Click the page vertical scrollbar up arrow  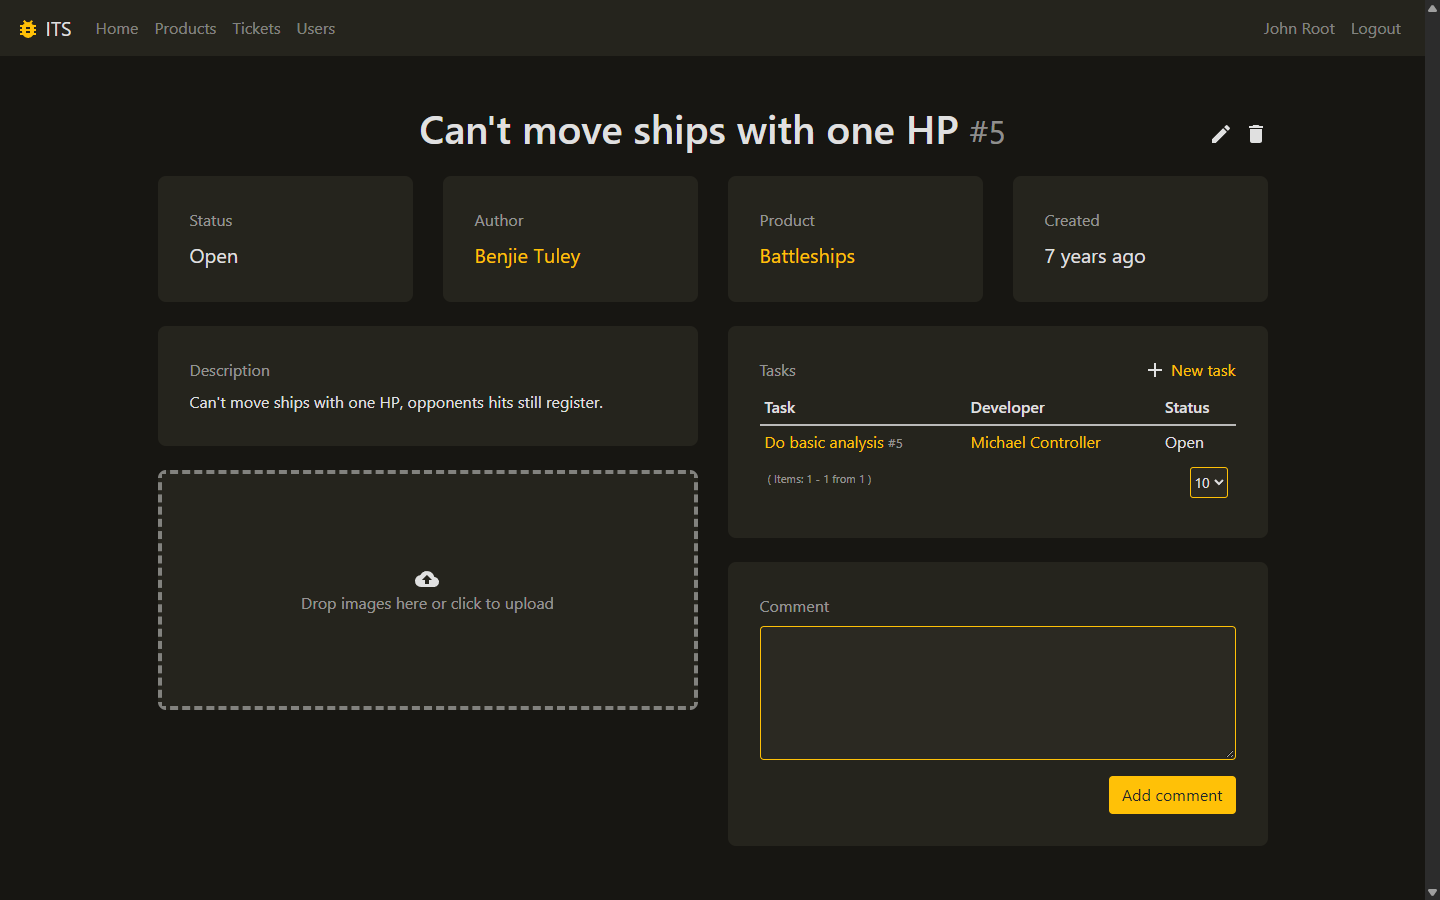click(x=1432, y=7)
